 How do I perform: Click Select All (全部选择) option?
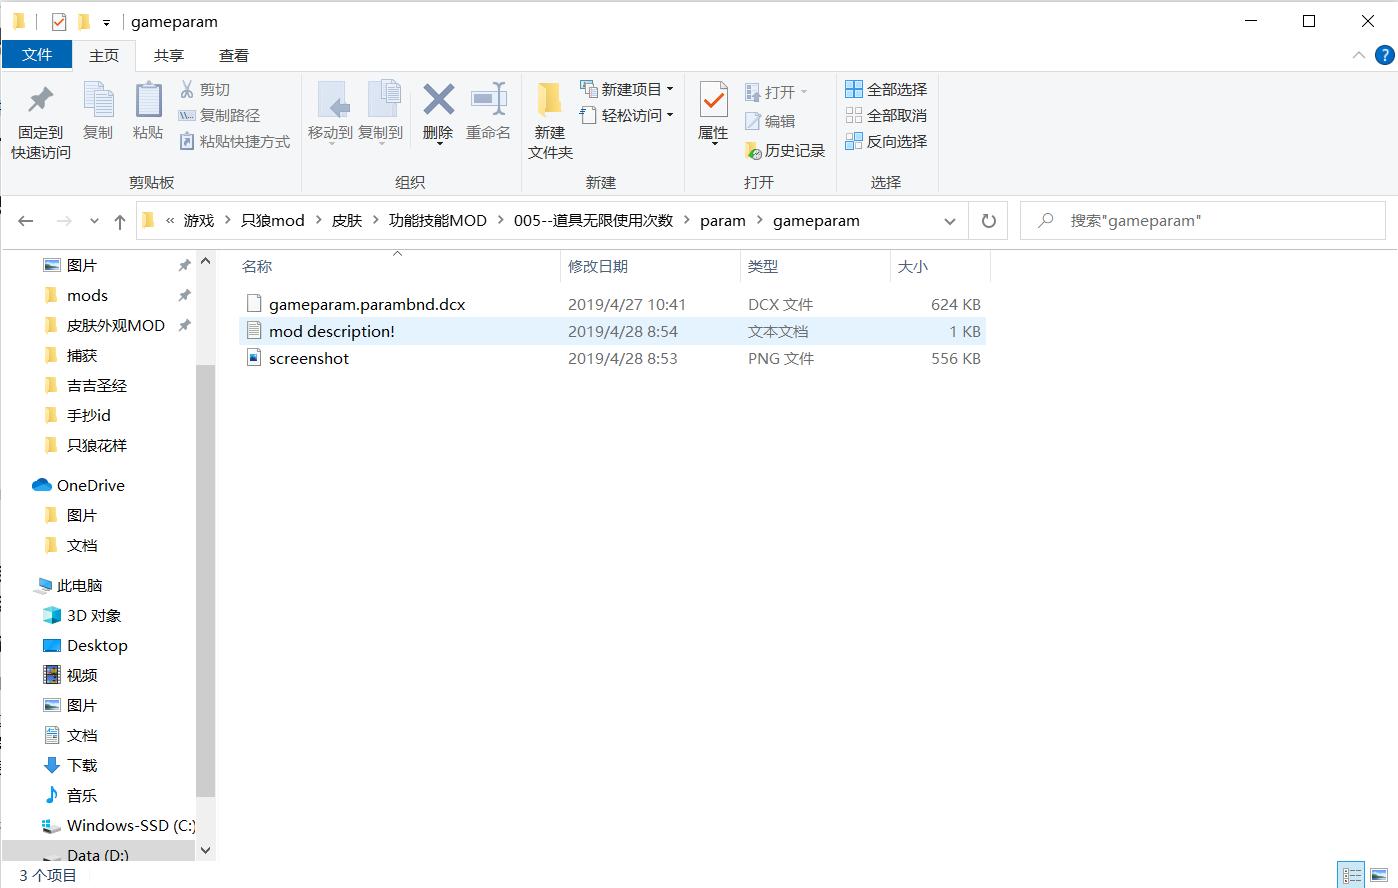pos(887,90)
